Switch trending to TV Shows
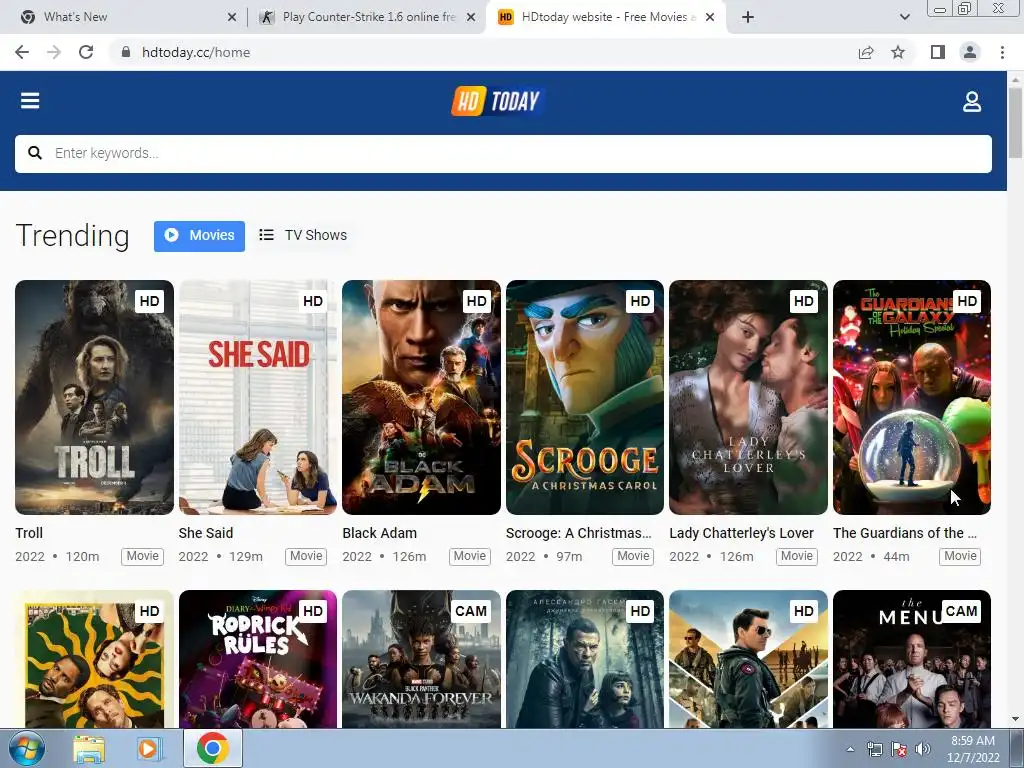Image resolution: width=1024 pixels, height=768 pixels. pyautogui.click(x=303, y=236)
